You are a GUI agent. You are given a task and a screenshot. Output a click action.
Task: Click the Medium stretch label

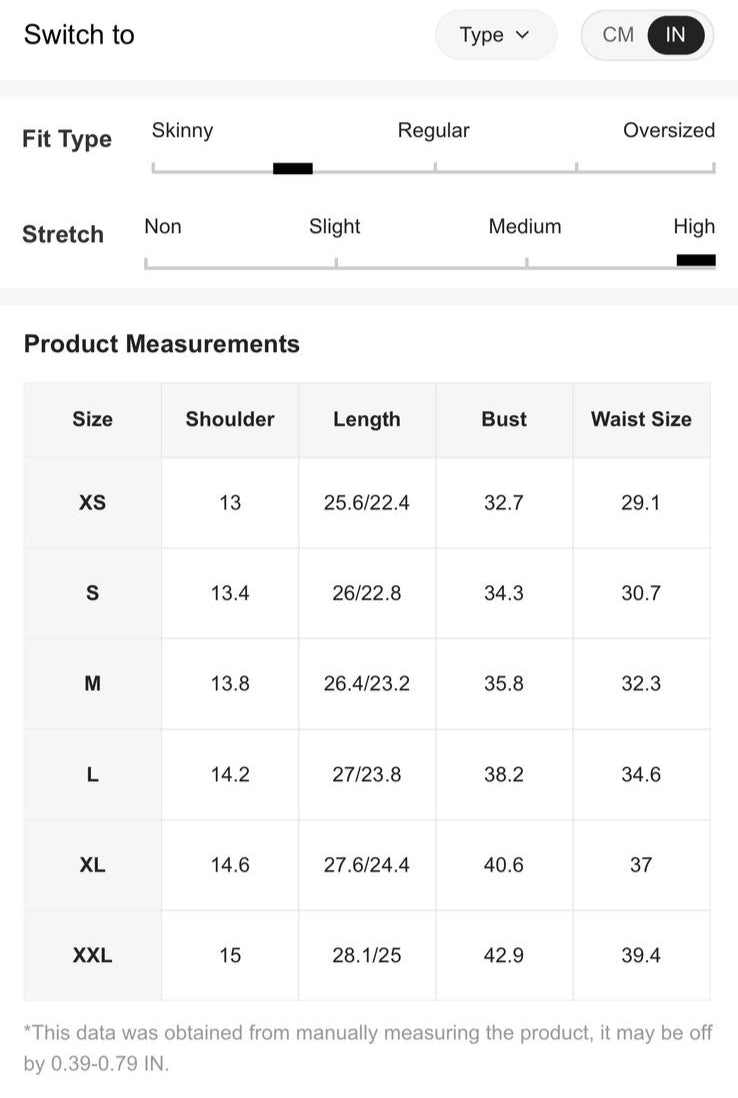point(525,226)
